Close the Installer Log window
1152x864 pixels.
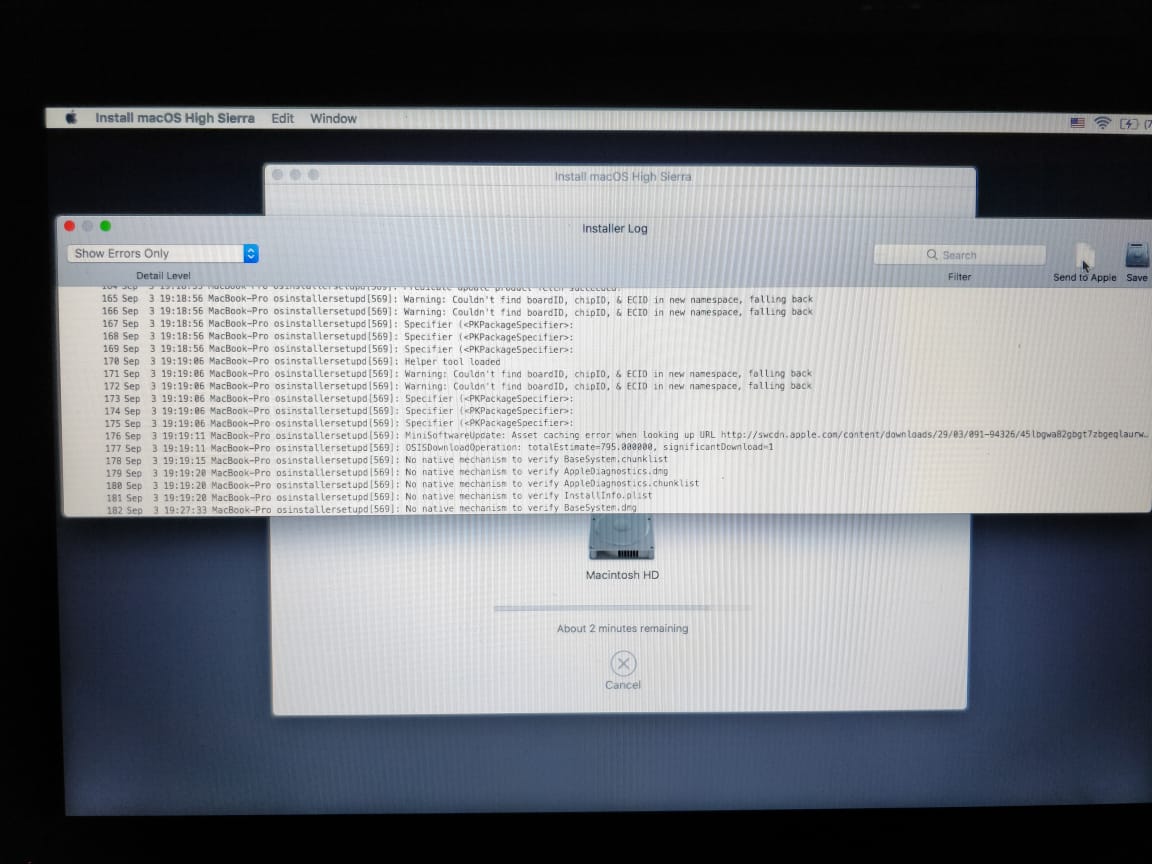click(70, 226)
